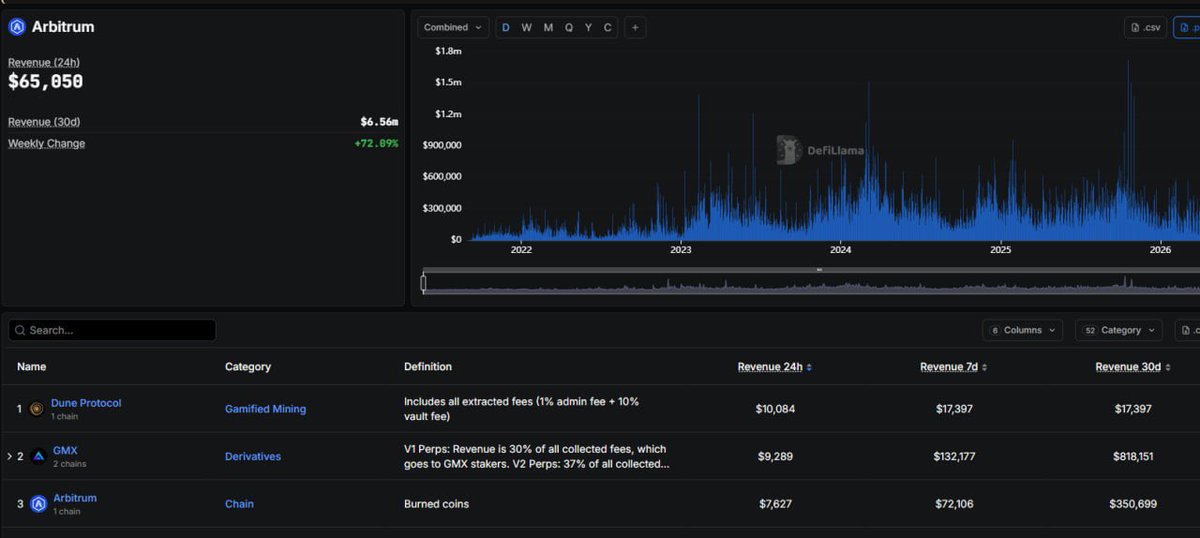Image resolution: width=1200 pixels, height=538 pixels.
Task: Open the Chain category link
Action: [x=239, y=504]
